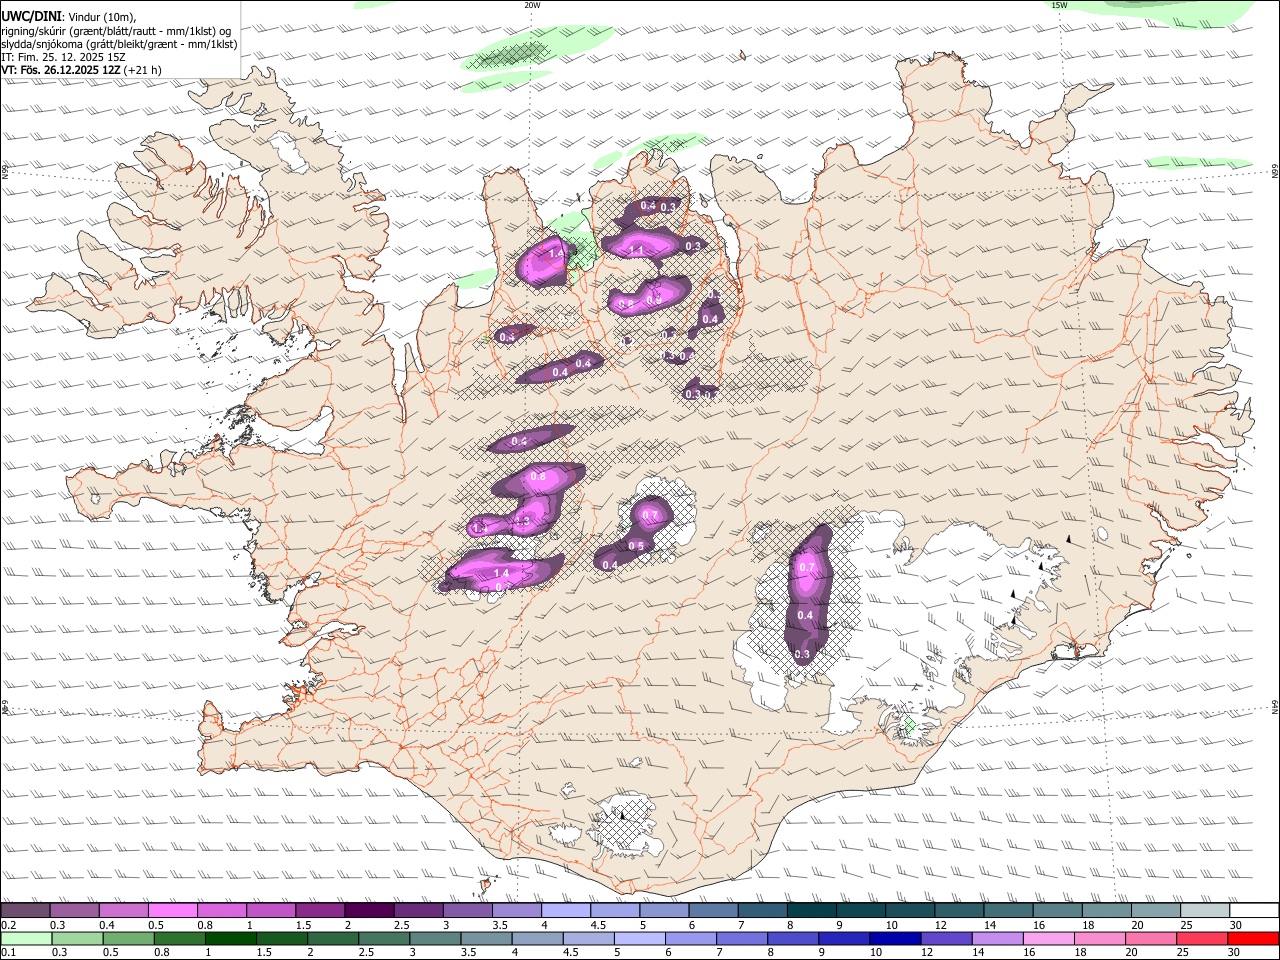1280x960 pixels.
Task: Select light pink rain swatch 16 to 18
Action: (1048, 939)
